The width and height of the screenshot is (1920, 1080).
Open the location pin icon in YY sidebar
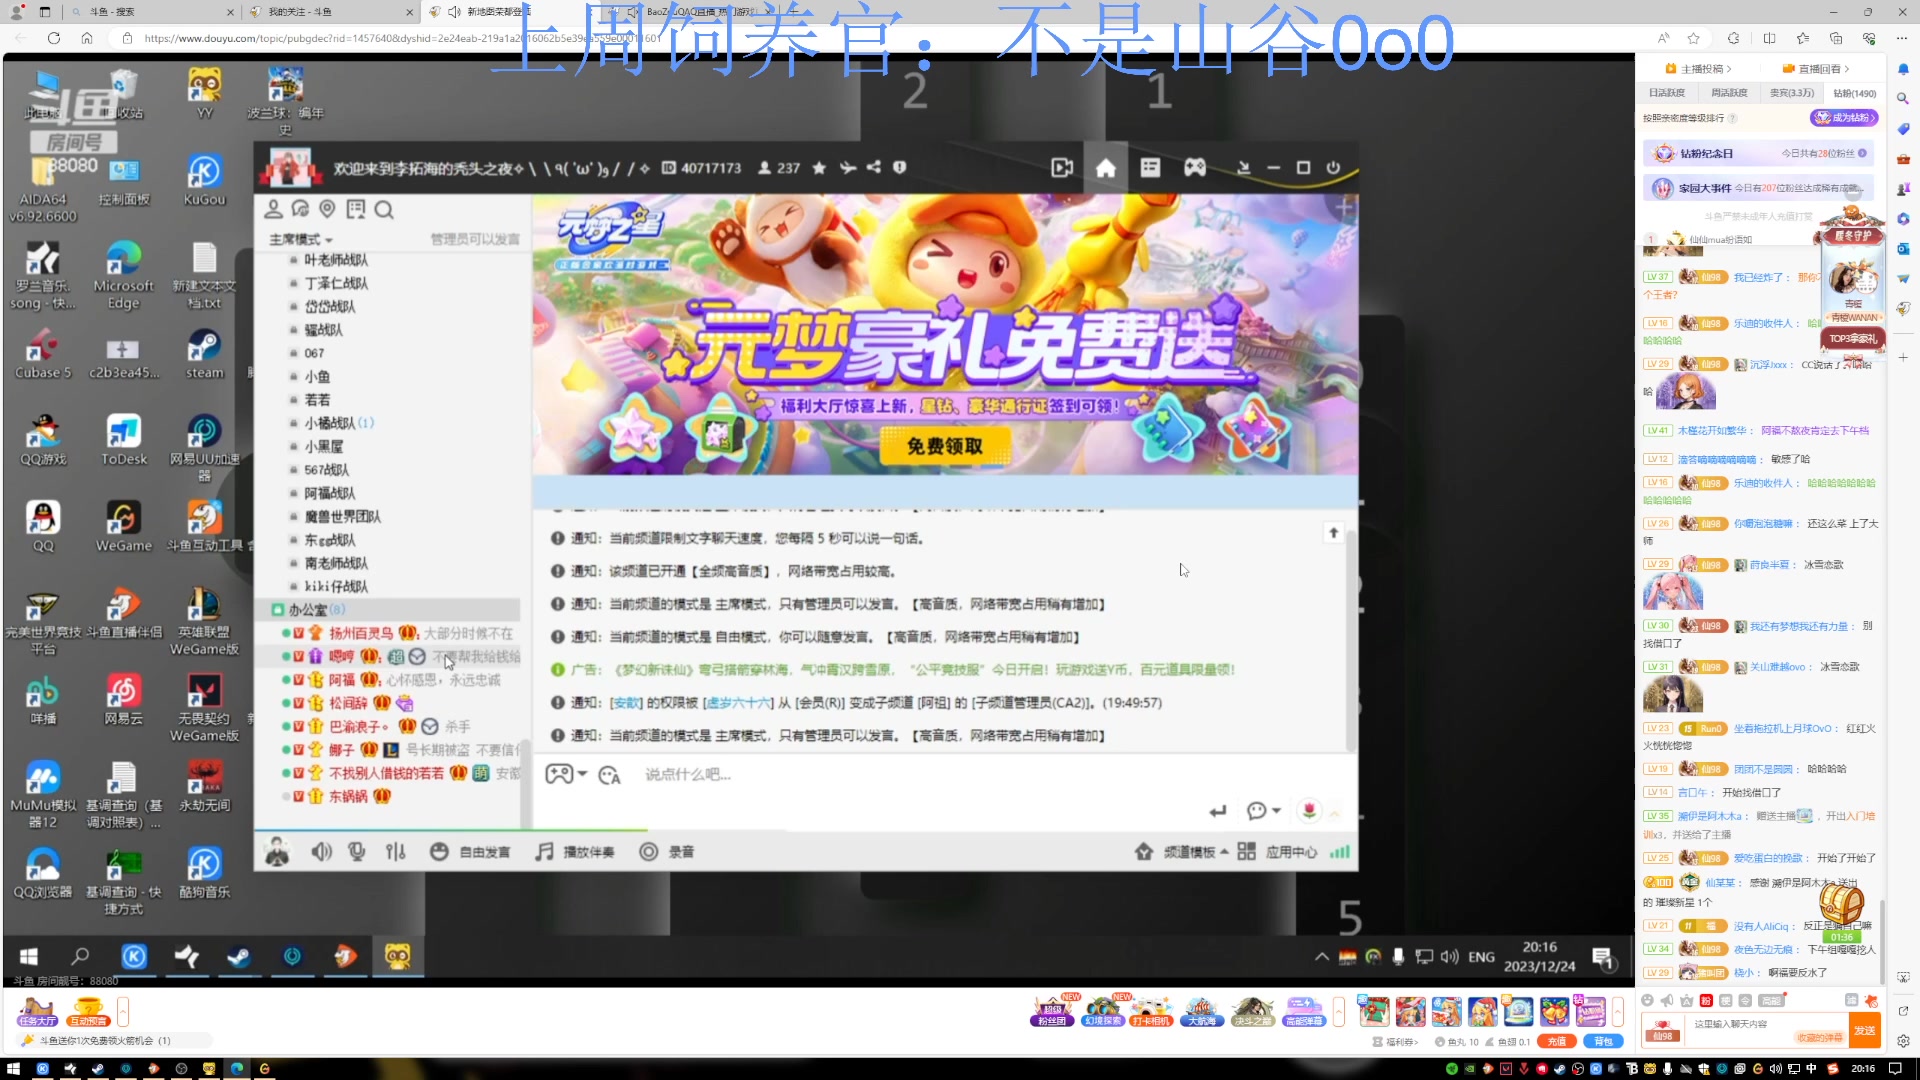[x=327, y=209]
